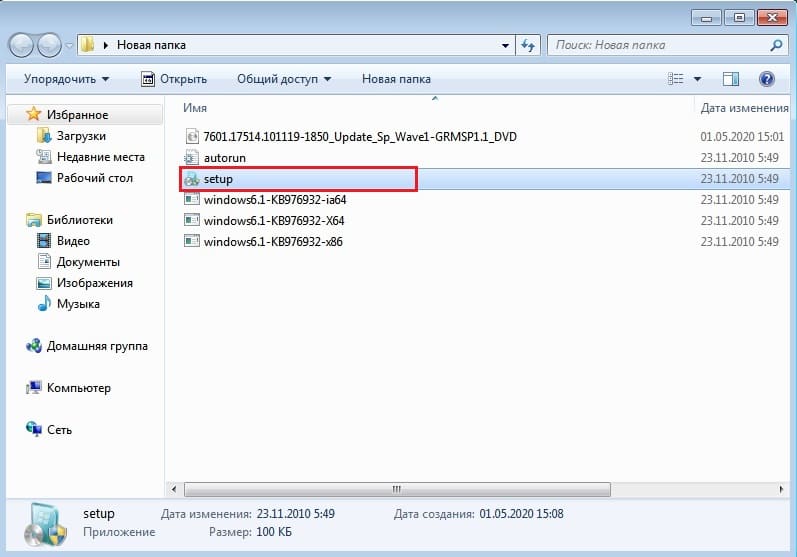Click the horizontal scrollbar left arrow

point(174,489)
